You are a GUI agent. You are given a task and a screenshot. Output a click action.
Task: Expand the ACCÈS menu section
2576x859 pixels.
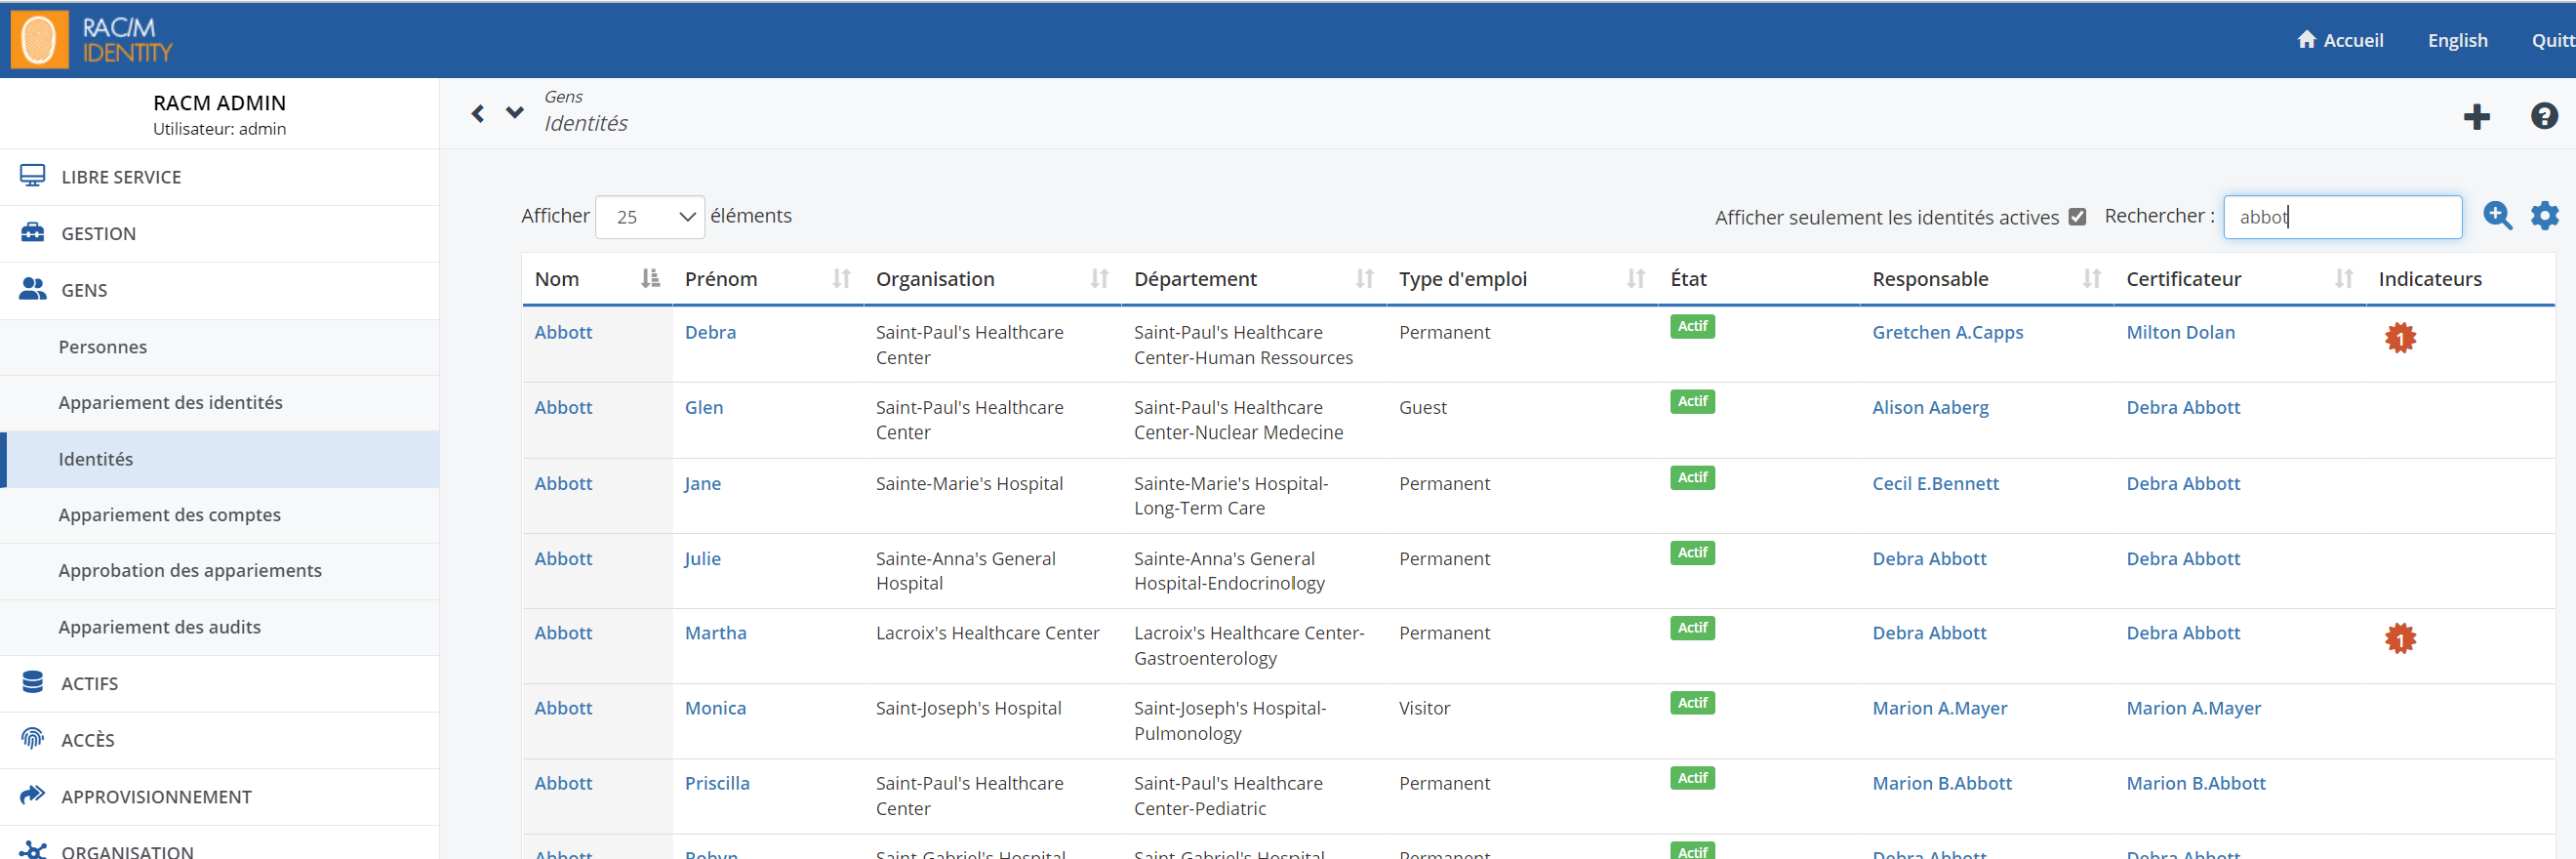click(x=219, y=740)
